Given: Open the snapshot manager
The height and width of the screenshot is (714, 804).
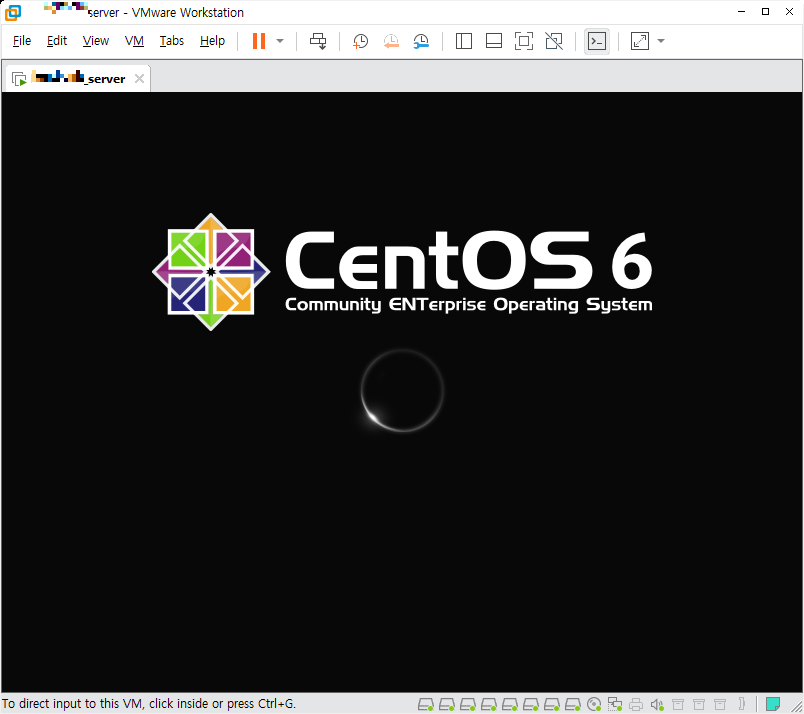Looking at the screenshot, I should (x=421, y=41).
